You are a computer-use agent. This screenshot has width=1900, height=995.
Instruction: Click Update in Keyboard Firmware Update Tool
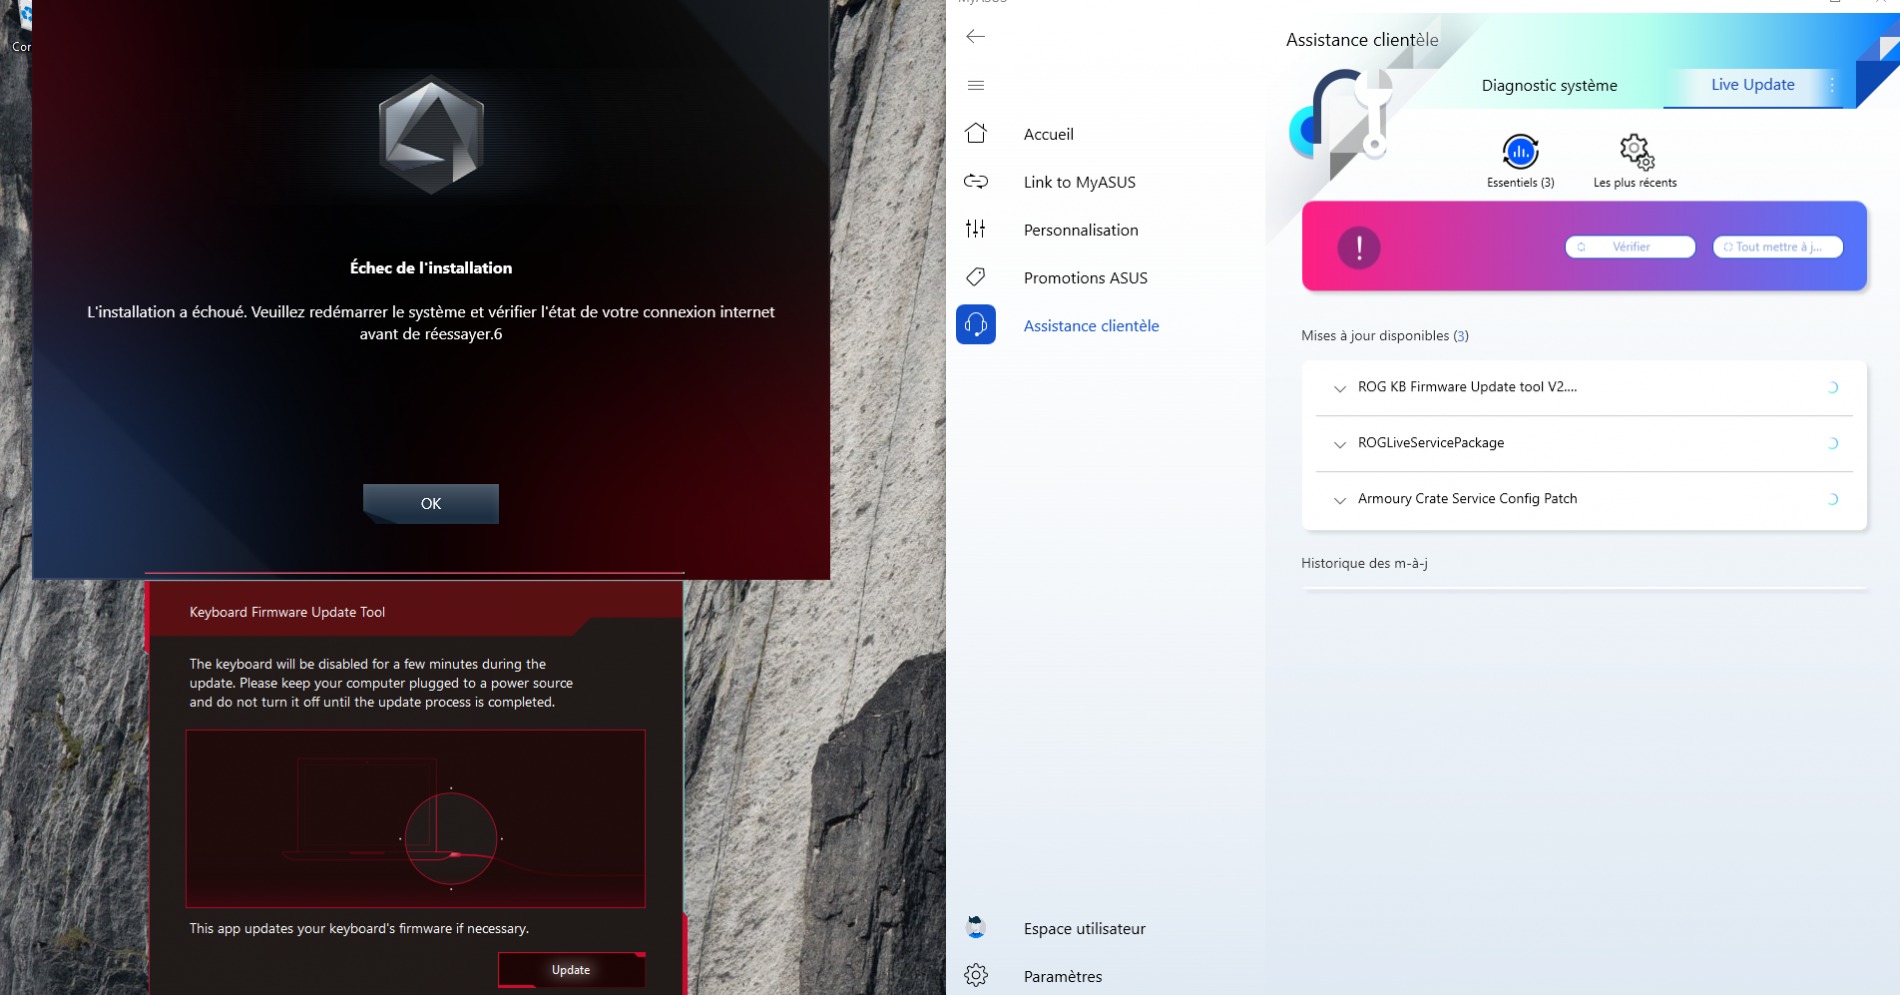[x=571, y=970]
